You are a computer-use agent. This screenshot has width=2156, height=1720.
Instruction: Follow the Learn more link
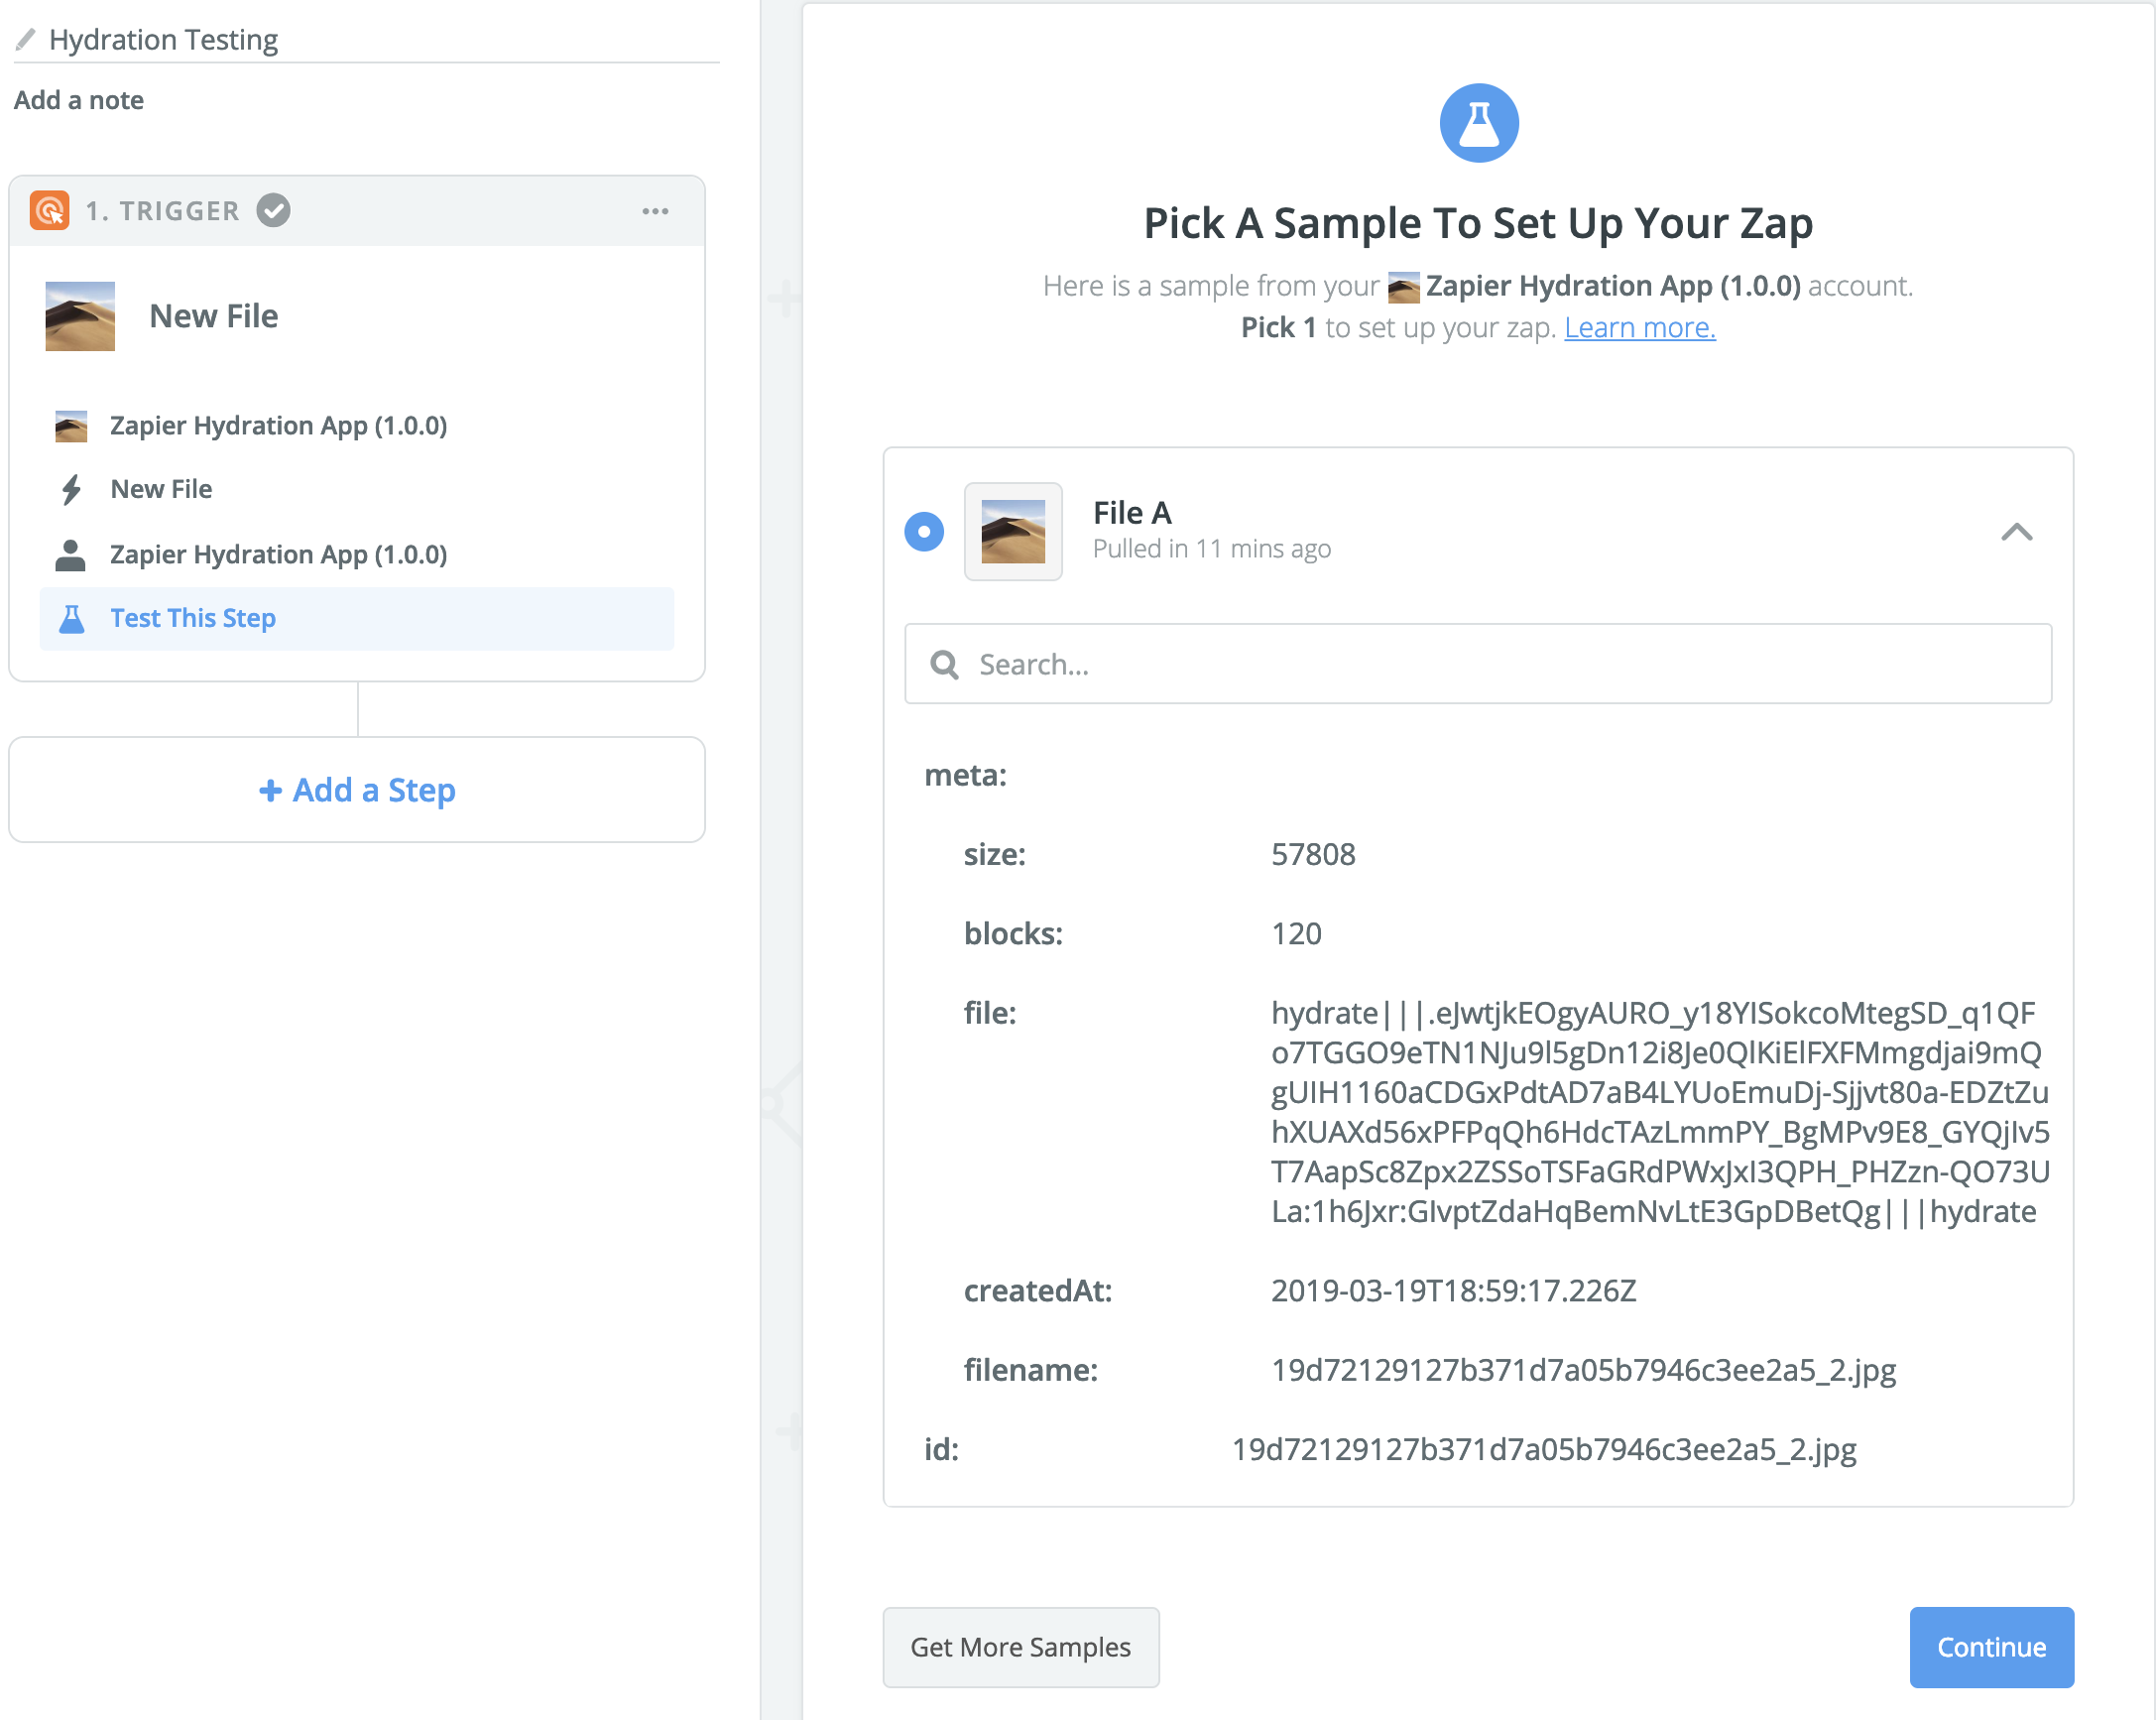1639,328
